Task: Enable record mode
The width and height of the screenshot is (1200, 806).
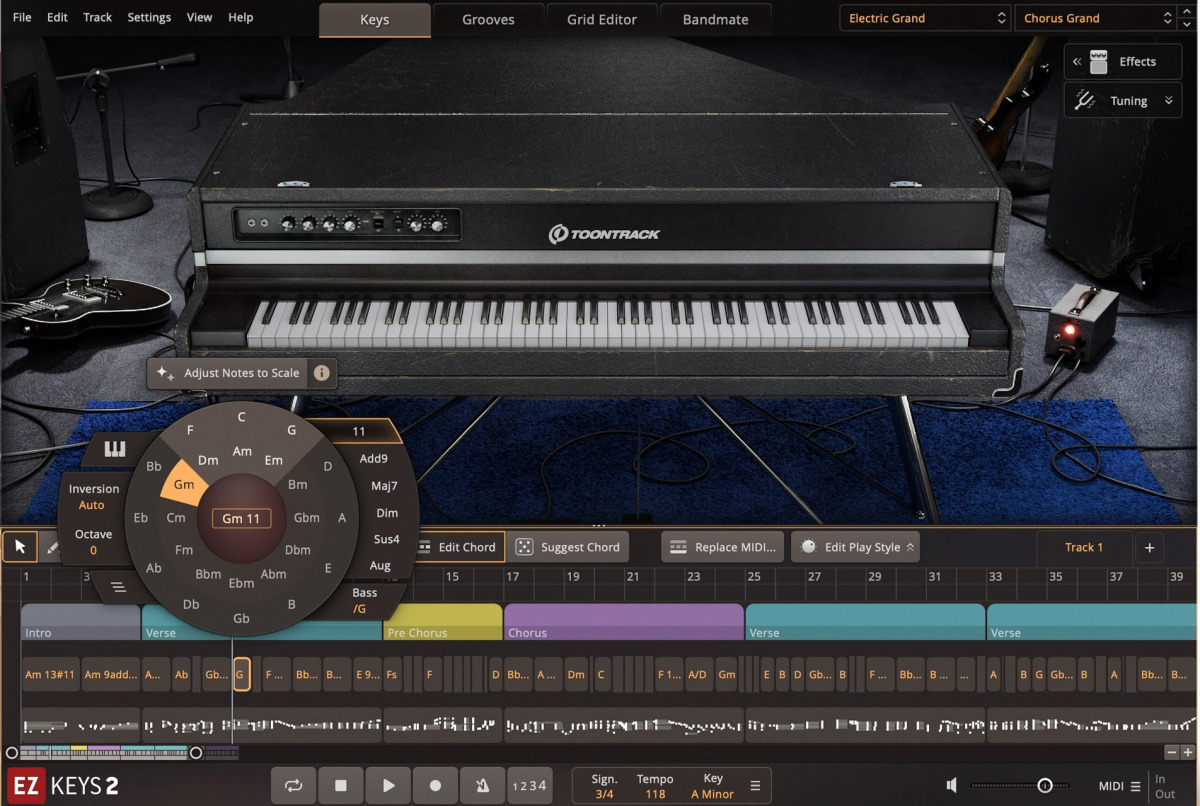Action: coord(435,785)
